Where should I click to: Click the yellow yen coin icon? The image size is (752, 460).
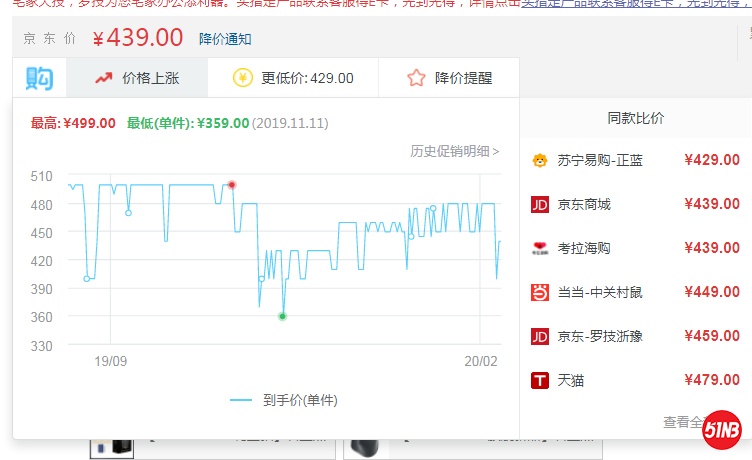tap(243, 78)
